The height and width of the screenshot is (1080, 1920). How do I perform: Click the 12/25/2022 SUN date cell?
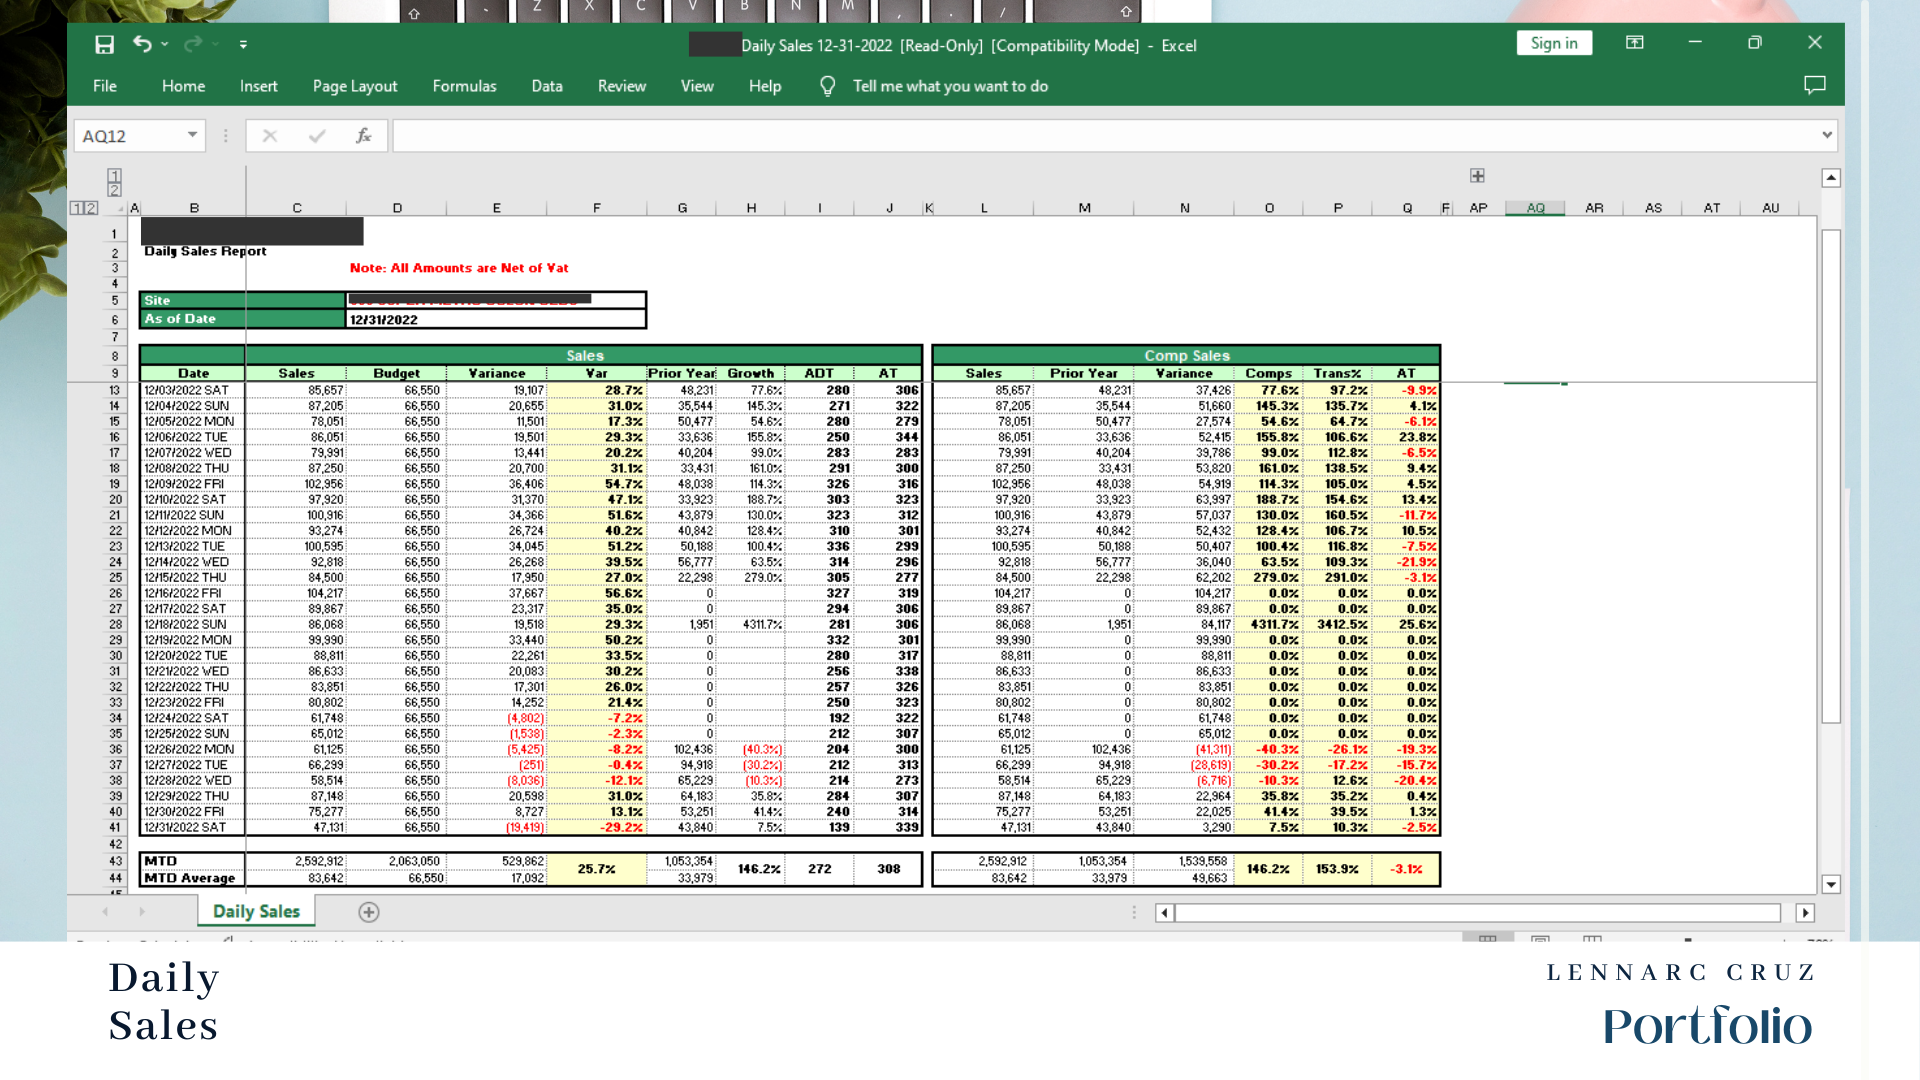[x=193, y=734]
